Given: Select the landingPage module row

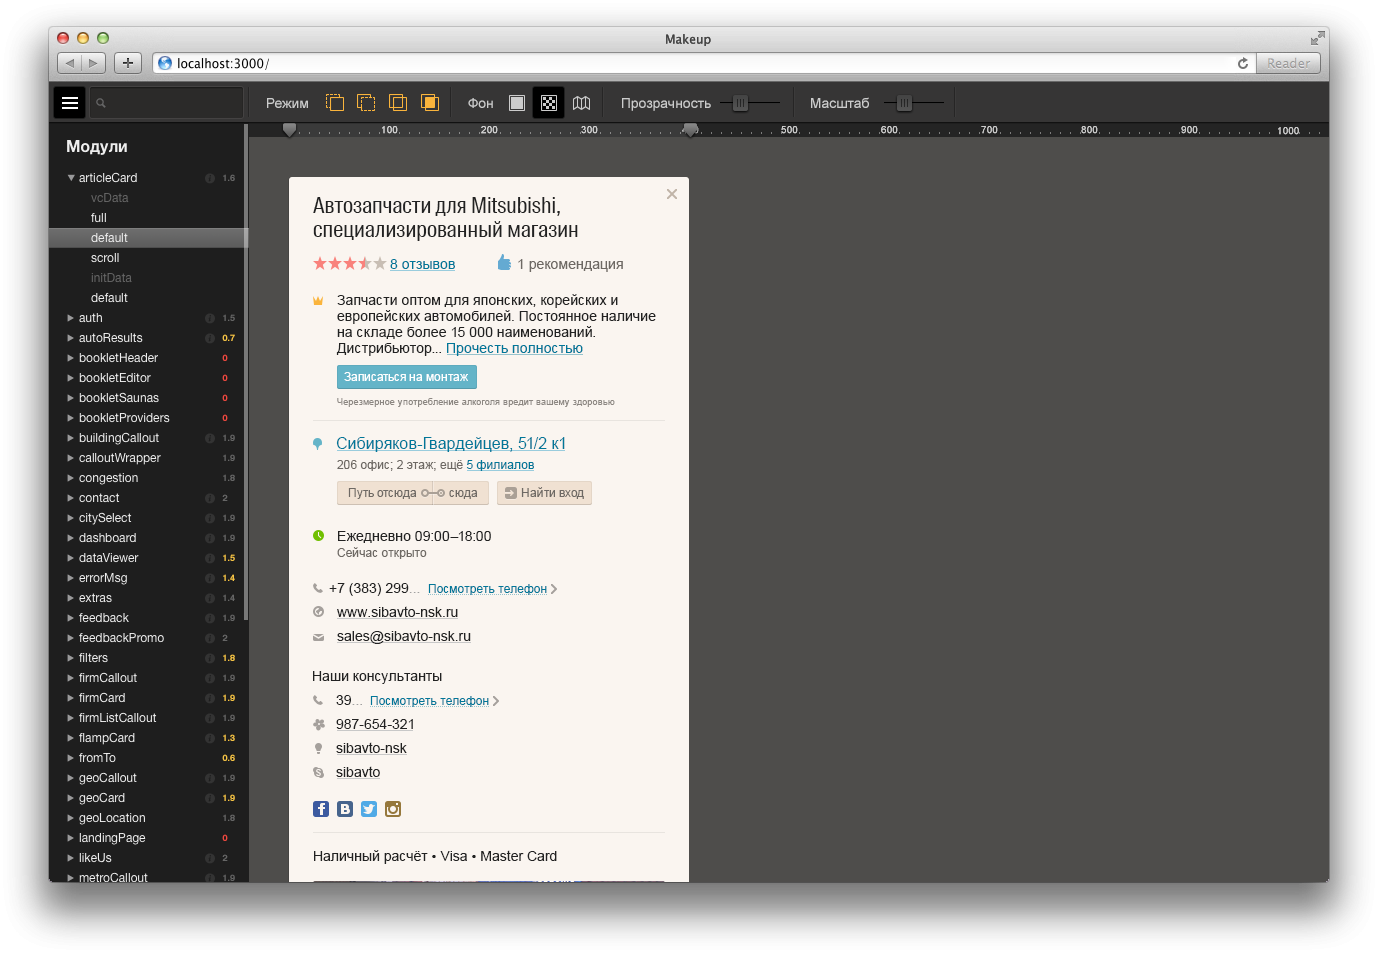Looking at the screenshot, I should (147, 838).
